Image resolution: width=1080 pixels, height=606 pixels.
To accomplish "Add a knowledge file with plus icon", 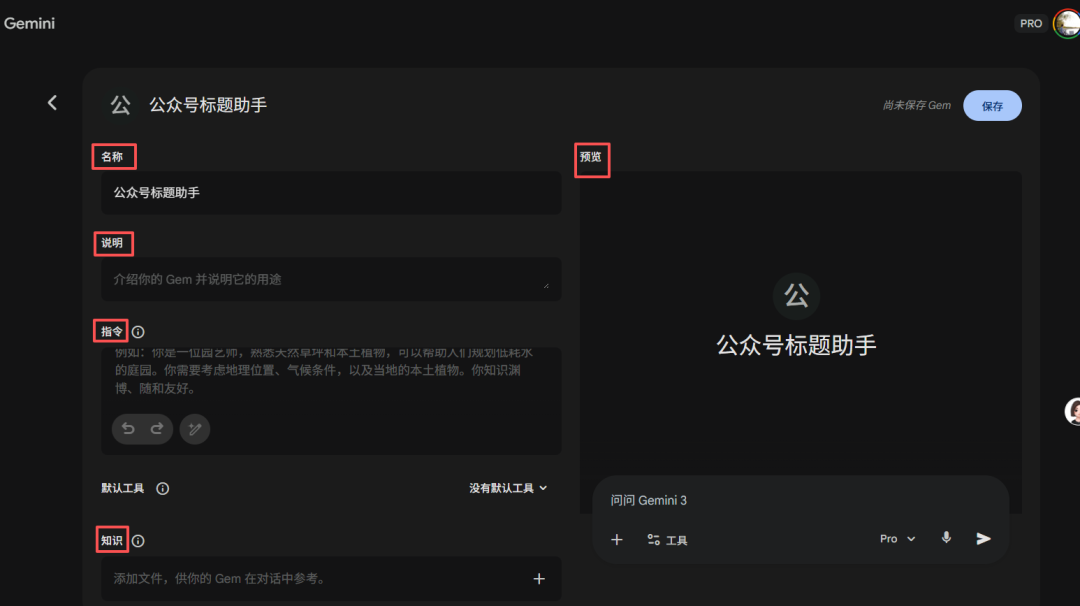I will click(x=539, y=578).
